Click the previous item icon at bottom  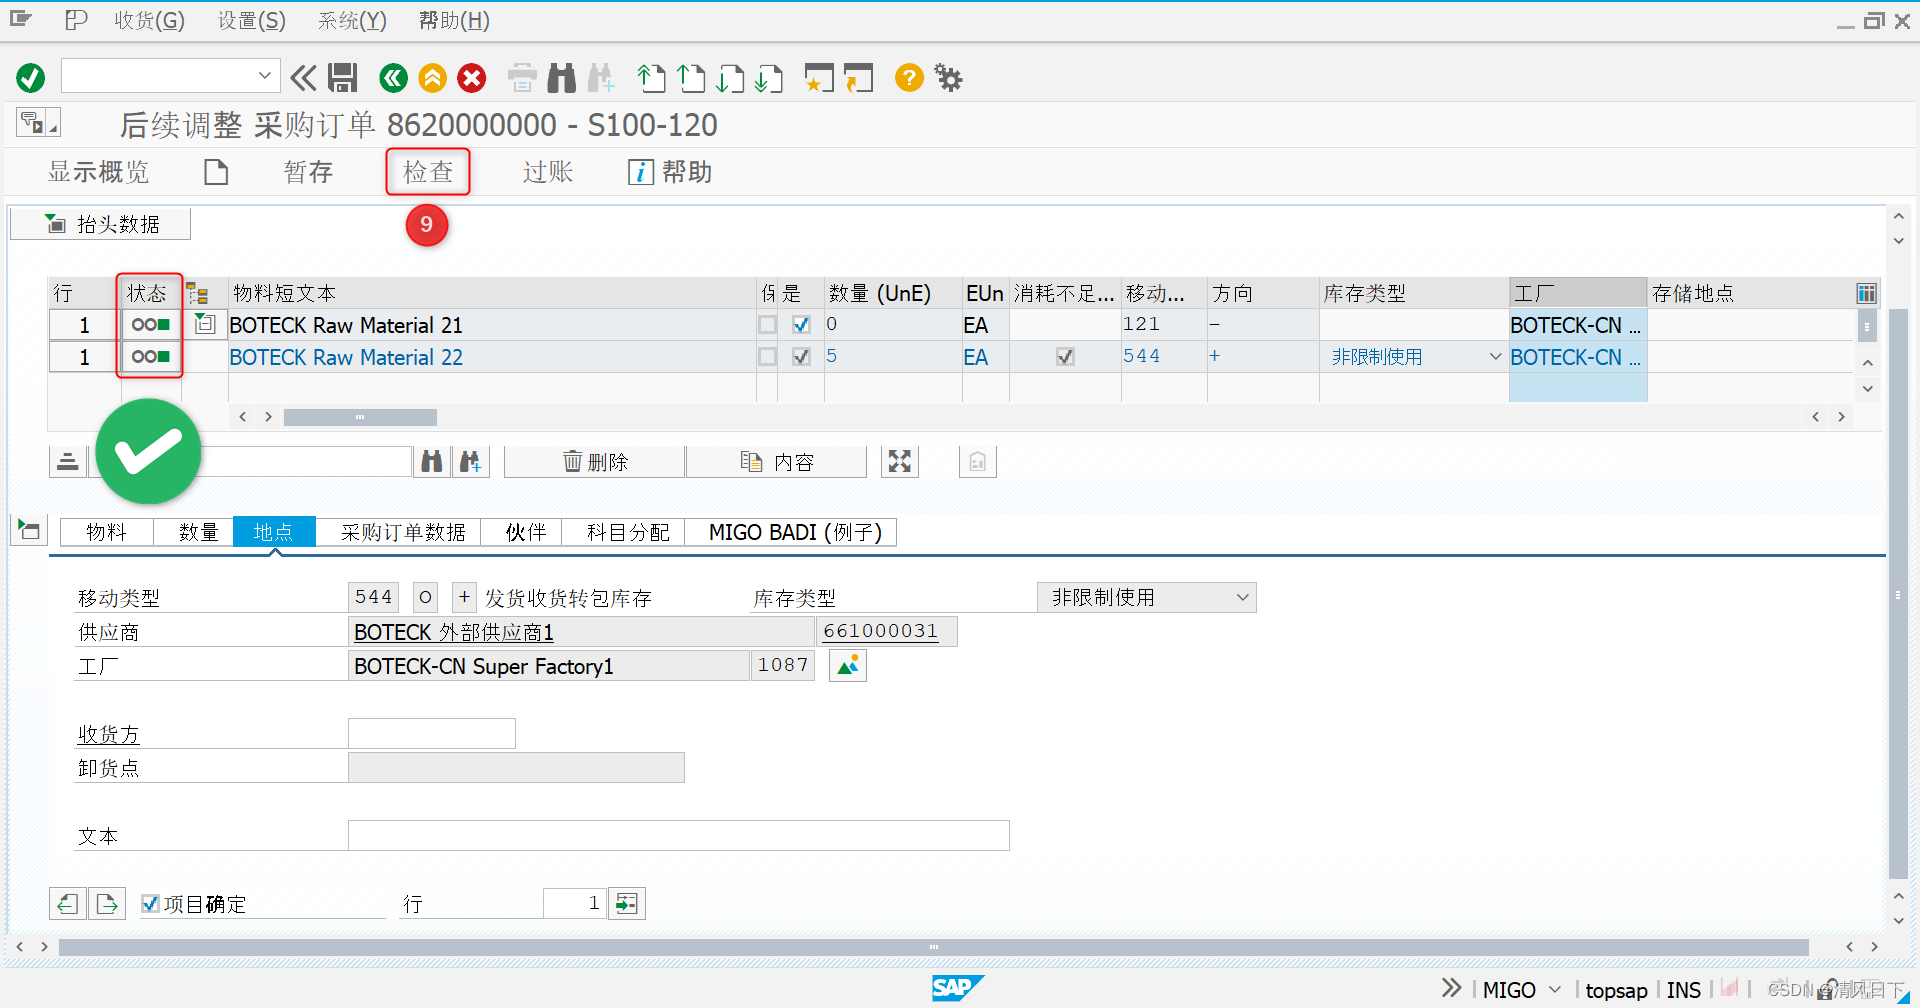coord(68,904)
